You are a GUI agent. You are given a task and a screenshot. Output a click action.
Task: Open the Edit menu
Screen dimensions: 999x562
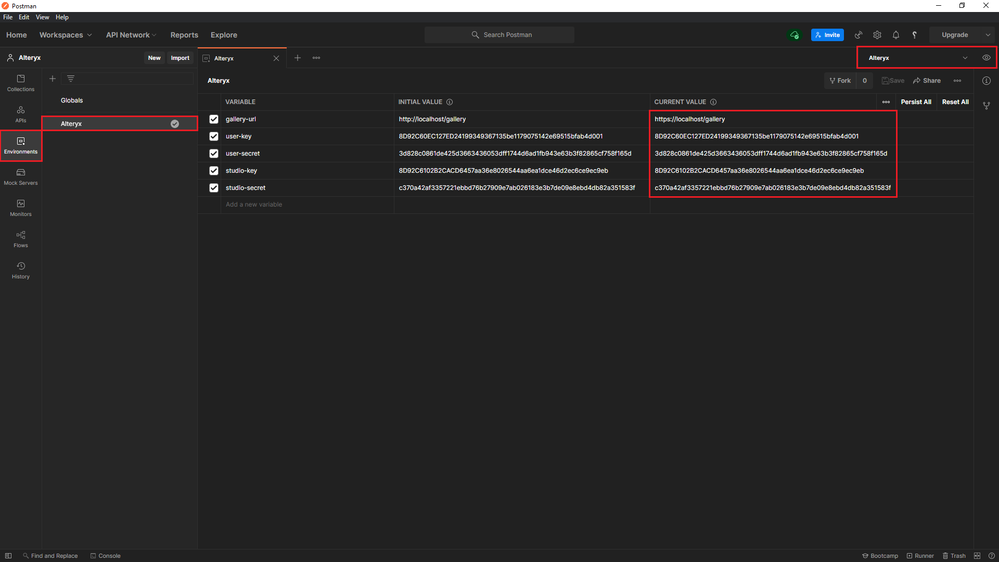24,17
